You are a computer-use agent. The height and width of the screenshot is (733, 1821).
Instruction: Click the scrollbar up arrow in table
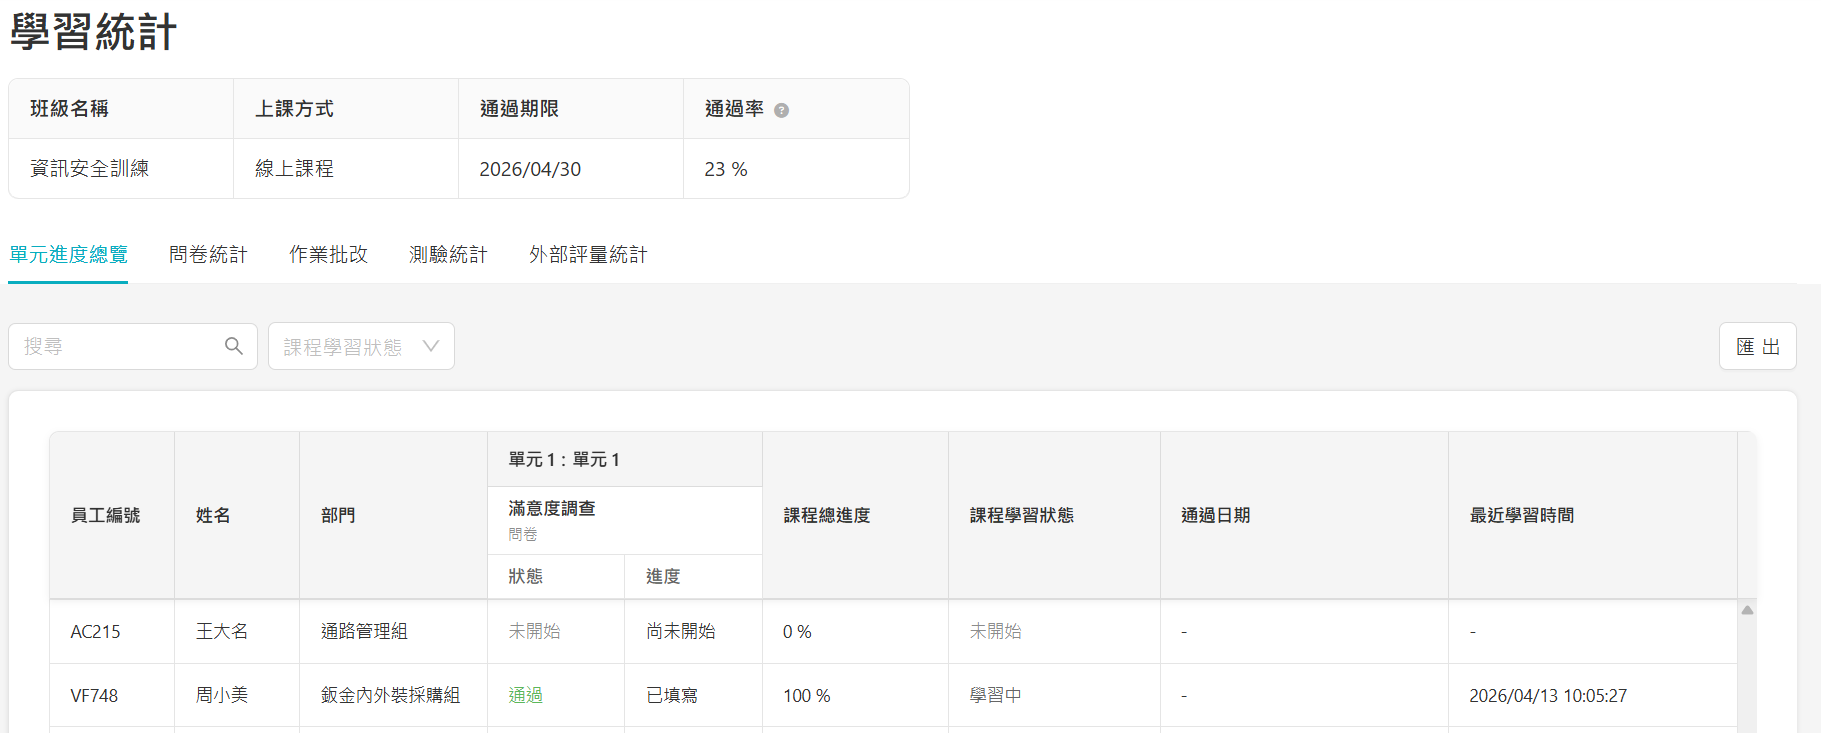pyautogui.click(x=1747, y=610)
